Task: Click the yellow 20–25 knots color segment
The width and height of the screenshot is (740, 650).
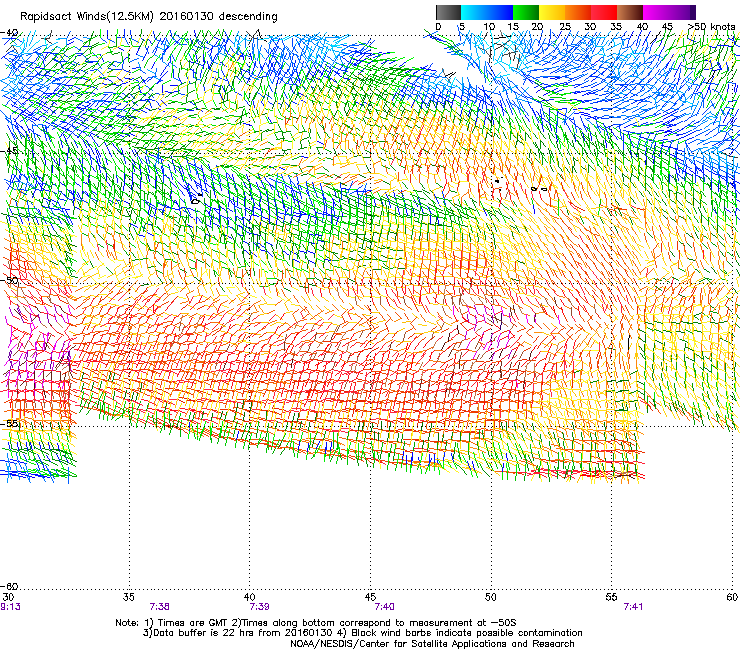Action: pyautogui.click(x=552, y=12)
